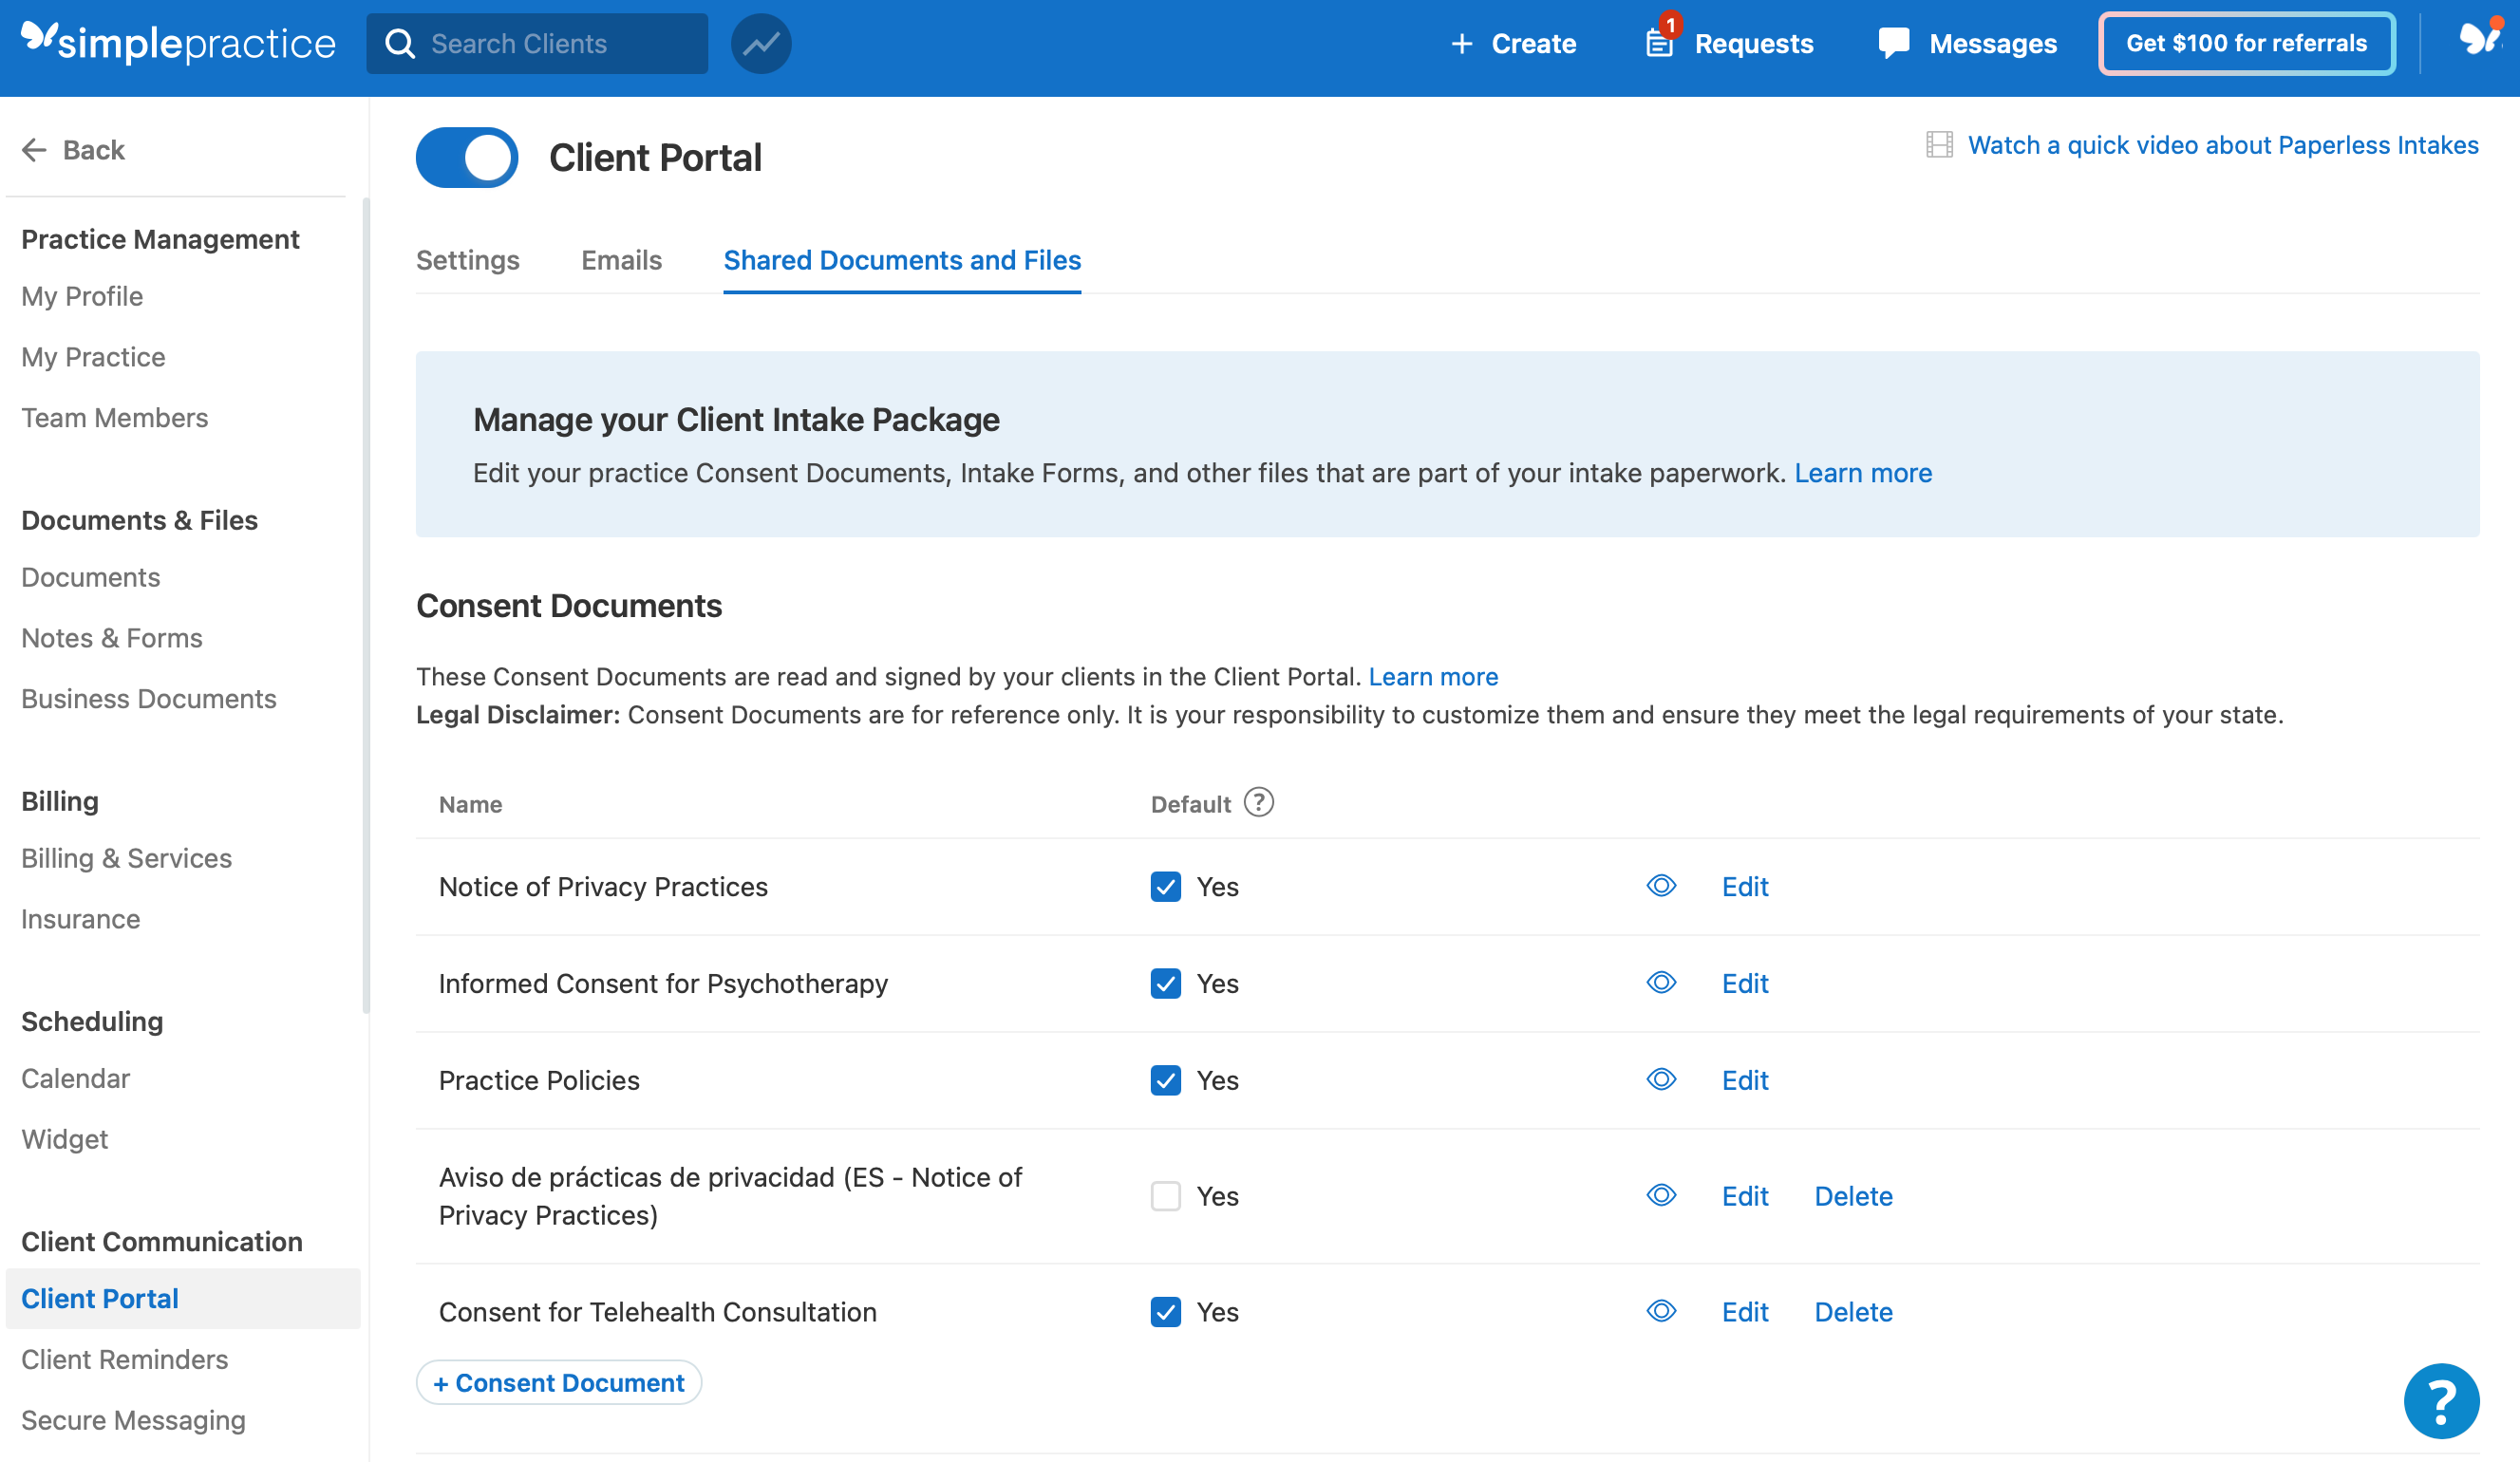
Task: Open Messages via the chat bubble icon
Action: (1895, 43)
